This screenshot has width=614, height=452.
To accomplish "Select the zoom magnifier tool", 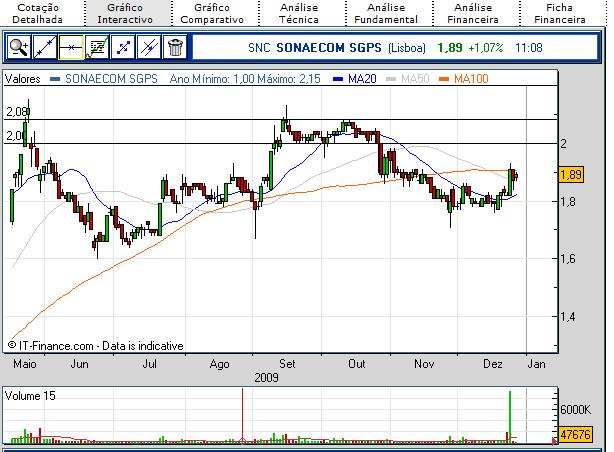I will click(x=18, y=47).
